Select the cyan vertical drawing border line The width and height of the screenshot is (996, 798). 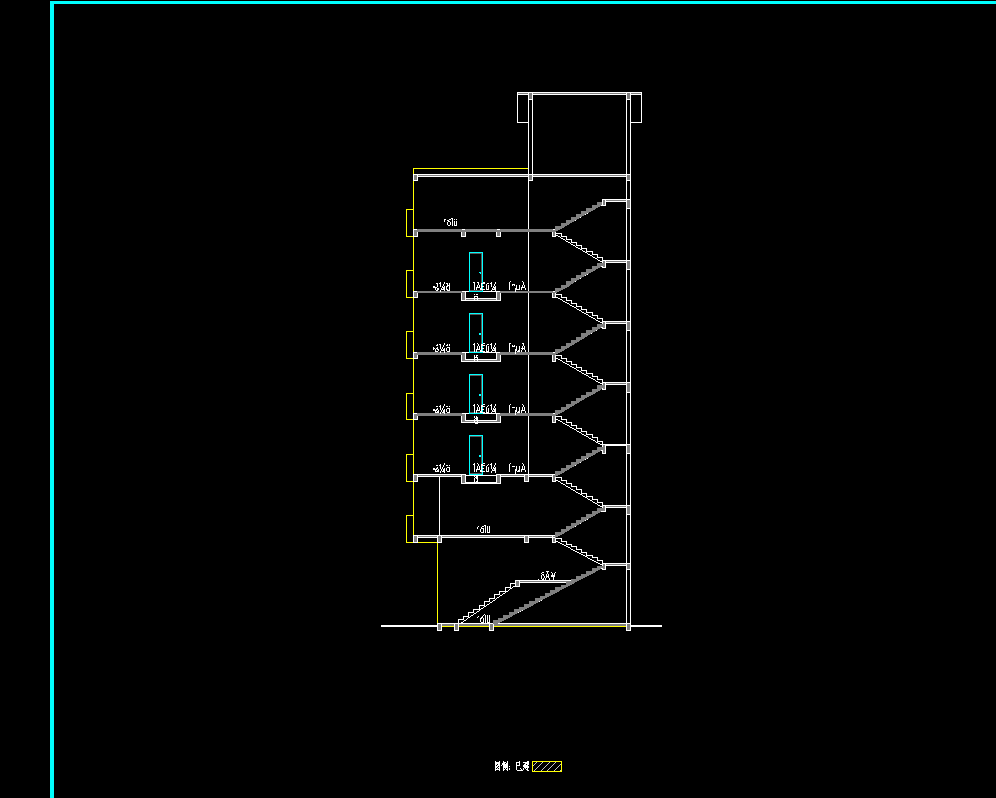click(52, 400)
